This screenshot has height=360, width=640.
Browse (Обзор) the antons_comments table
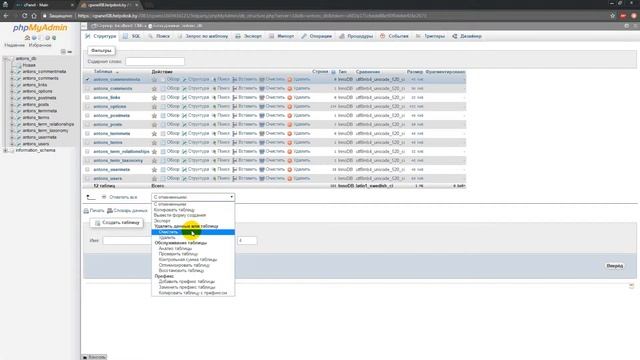tap(170, 88)
